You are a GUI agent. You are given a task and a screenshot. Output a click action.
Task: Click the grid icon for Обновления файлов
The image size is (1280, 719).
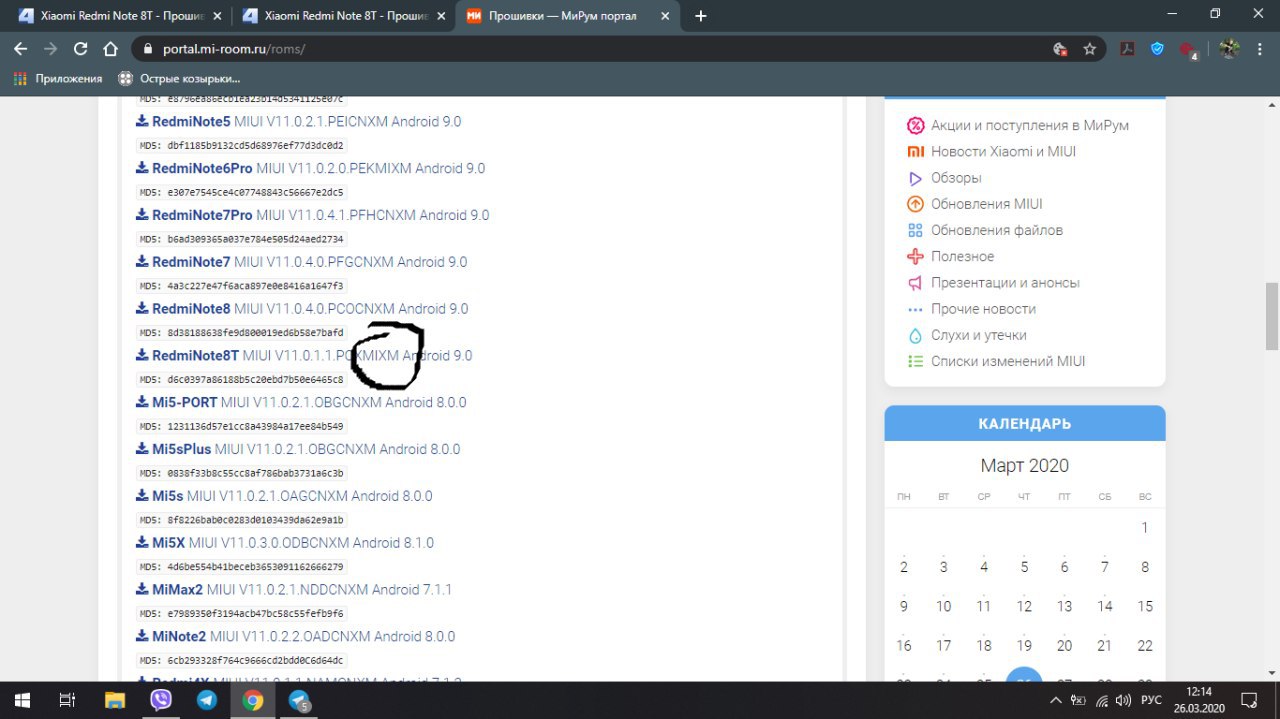click(915, 230)
